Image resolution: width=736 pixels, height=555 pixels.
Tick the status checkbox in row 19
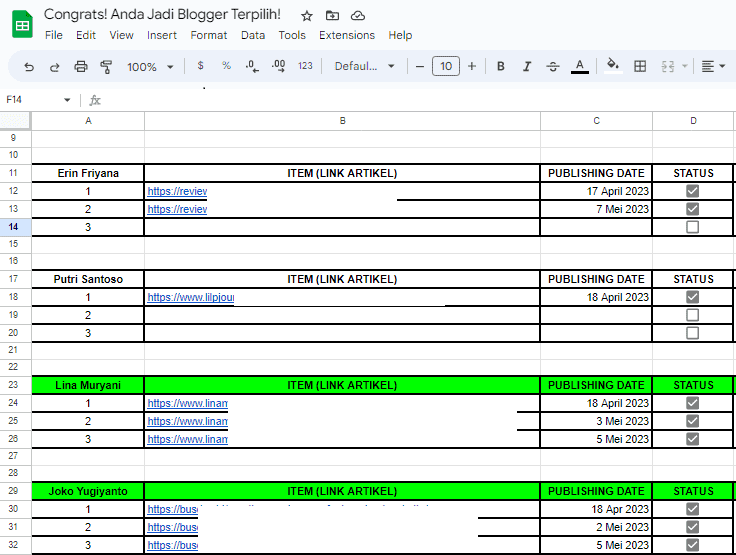coord(692,315)
